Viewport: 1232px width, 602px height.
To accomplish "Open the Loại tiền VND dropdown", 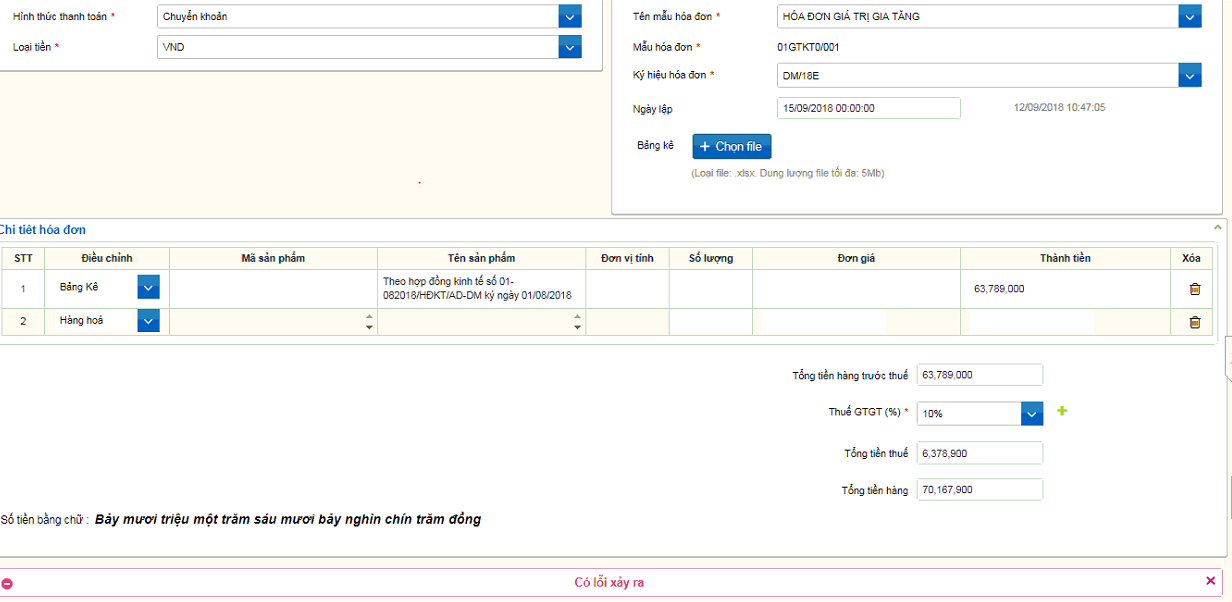I will [x=569, y=47].
